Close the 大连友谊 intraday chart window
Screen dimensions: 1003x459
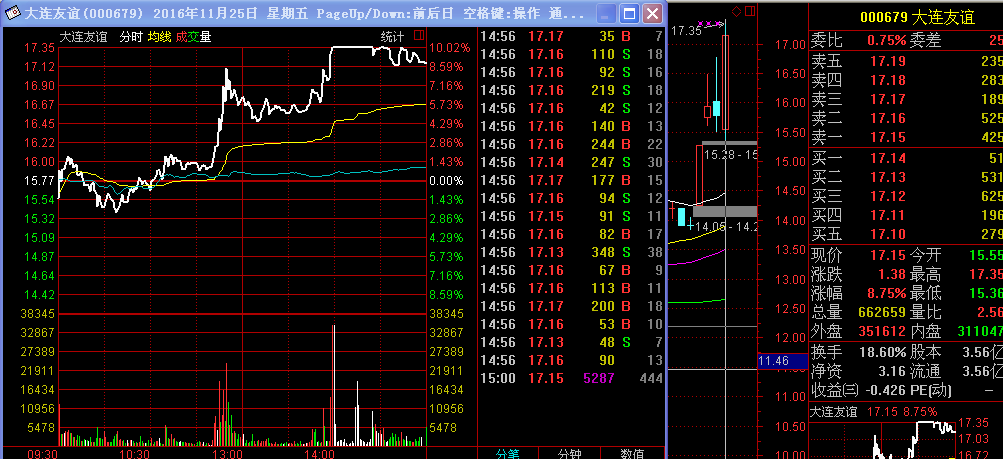(651, 14)
